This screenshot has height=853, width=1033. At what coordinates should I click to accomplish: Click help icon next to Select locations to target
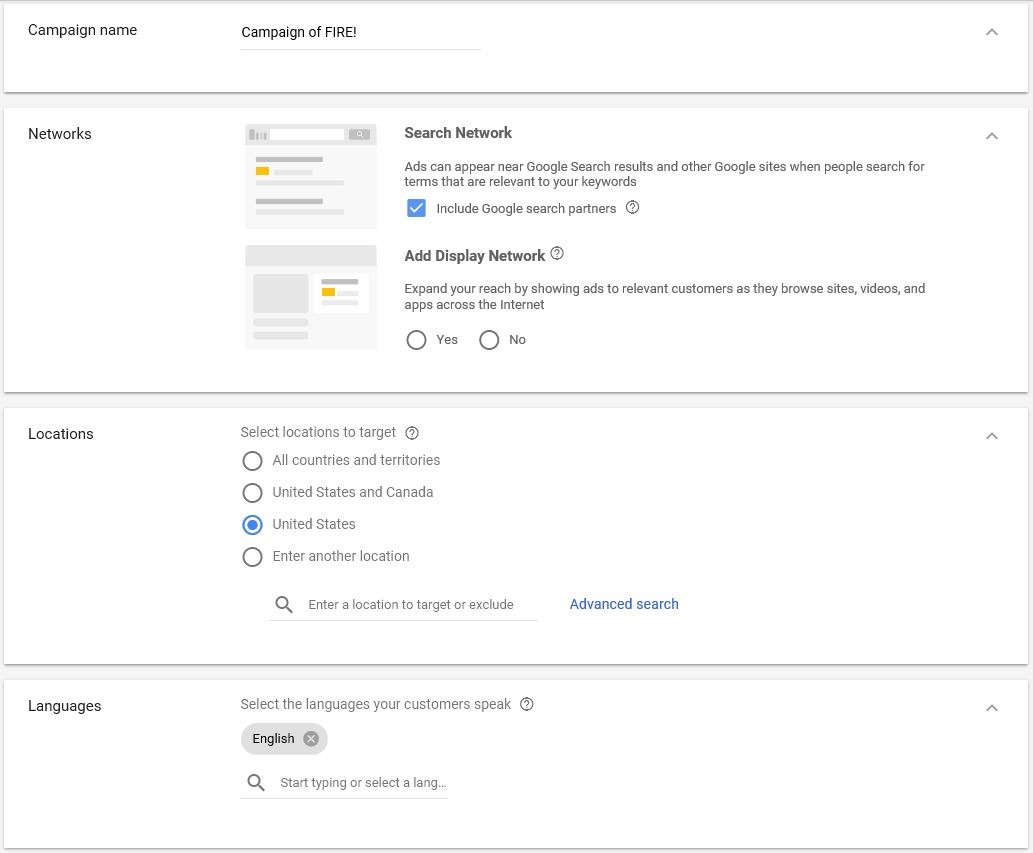coord(412,433)
